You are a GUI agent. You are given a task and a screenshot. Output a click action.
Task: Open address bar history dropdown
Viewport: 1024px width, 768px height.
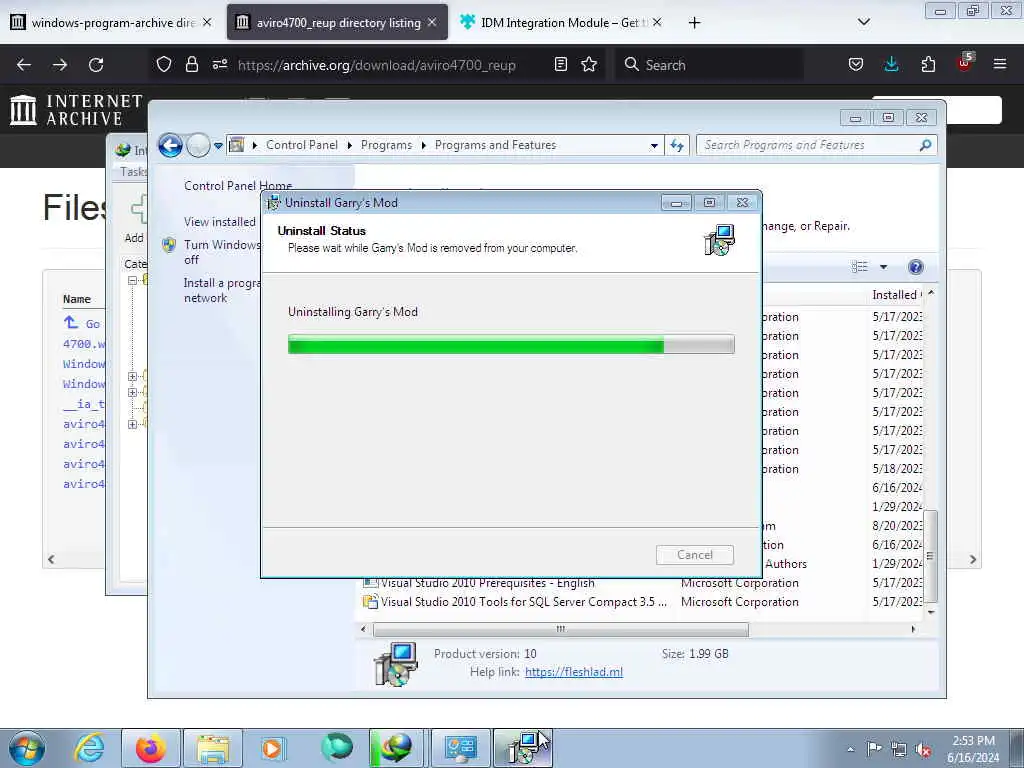pyautogui.click(x=654, y=146)
